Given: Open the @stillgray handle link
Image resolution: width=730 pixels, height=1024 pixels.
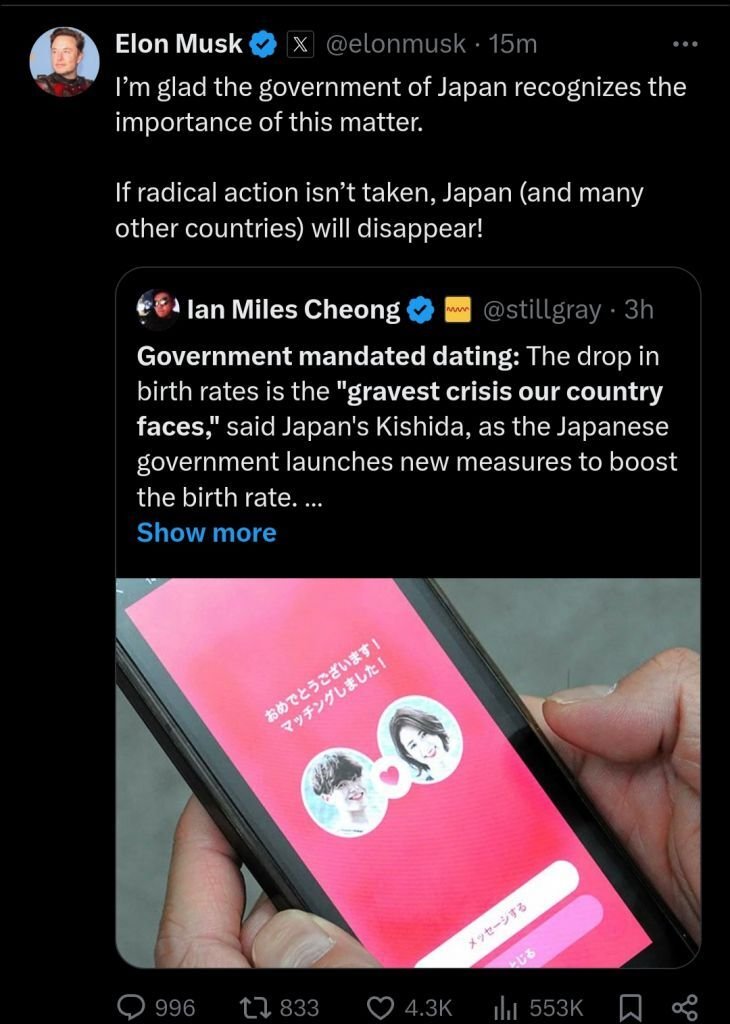Looking at the screenshot, I should [541, 310].
